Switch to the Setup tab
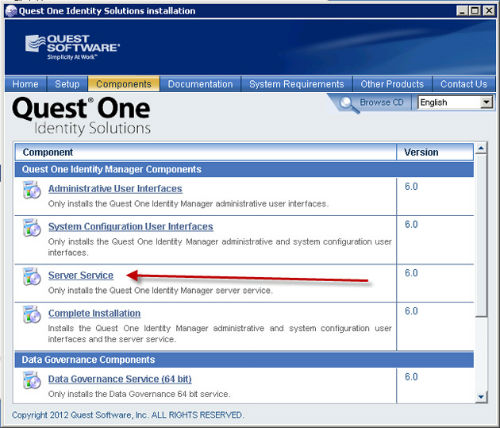500x428 pixels. coord(67,84)
